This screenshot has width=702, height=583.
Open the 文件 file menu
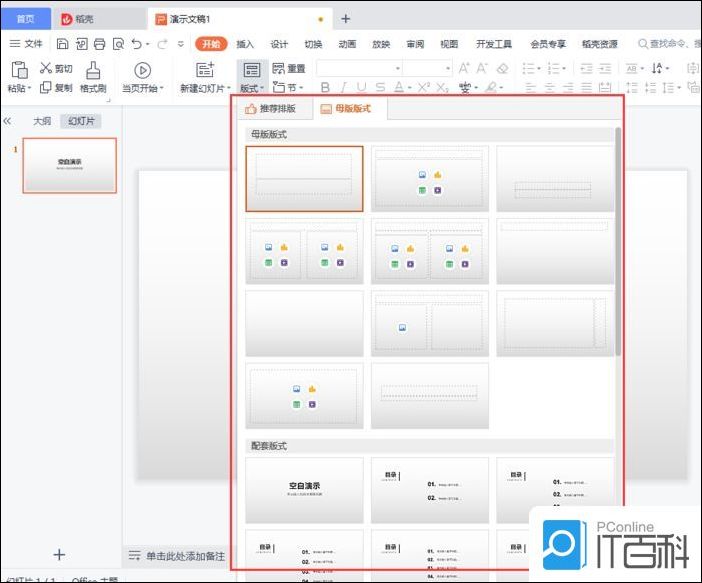[x=26, y=44]
